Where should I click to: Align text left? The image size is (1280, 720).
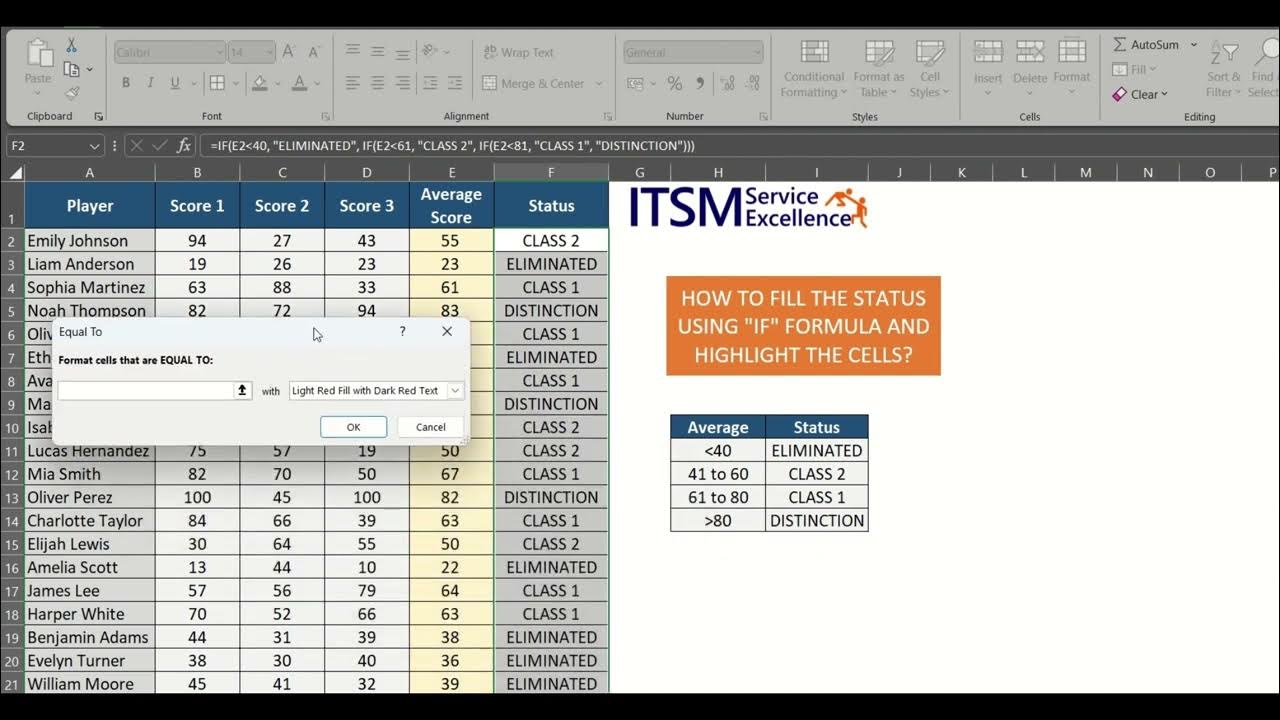click(353, 83)
